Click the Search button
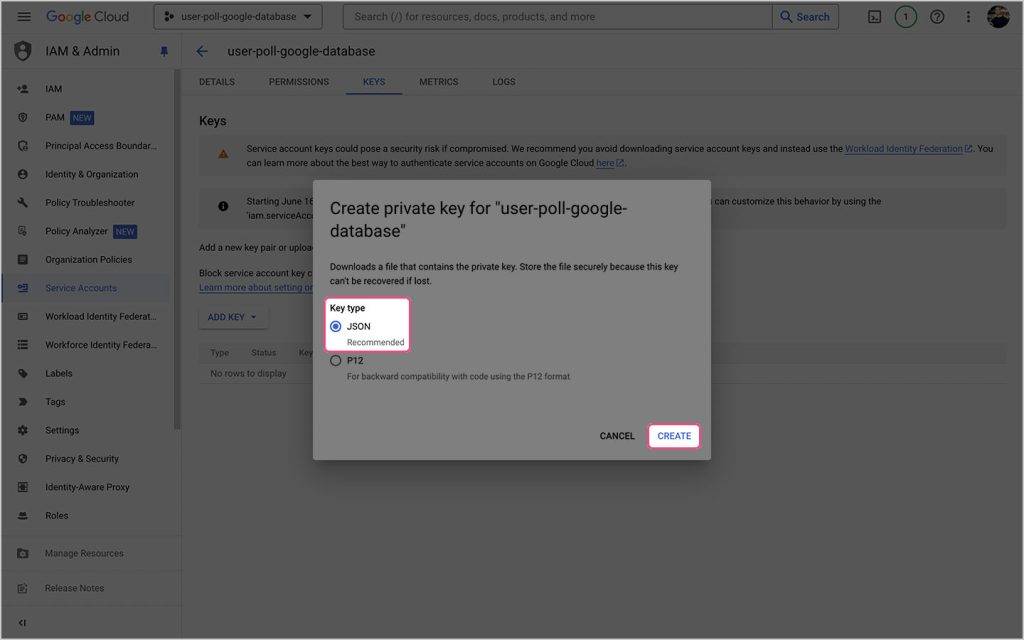Screen dimensions: 1024x640 [805, 17]
